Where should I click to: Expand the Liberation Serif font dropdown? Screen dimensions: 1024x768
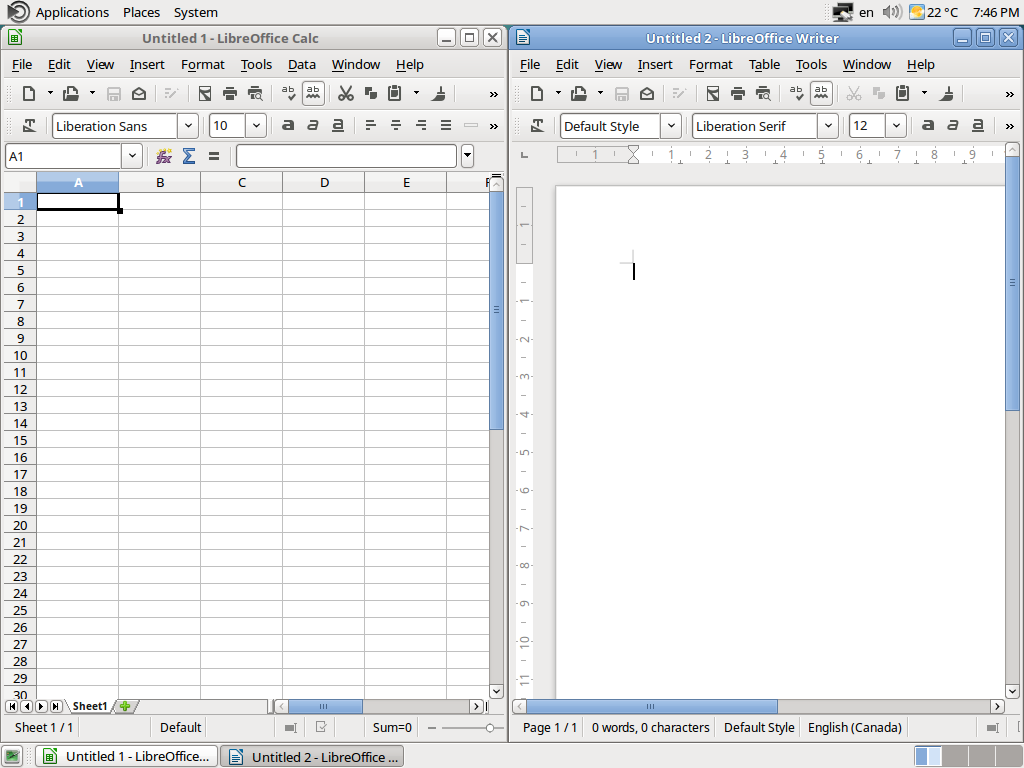click(x=828, y=125)
